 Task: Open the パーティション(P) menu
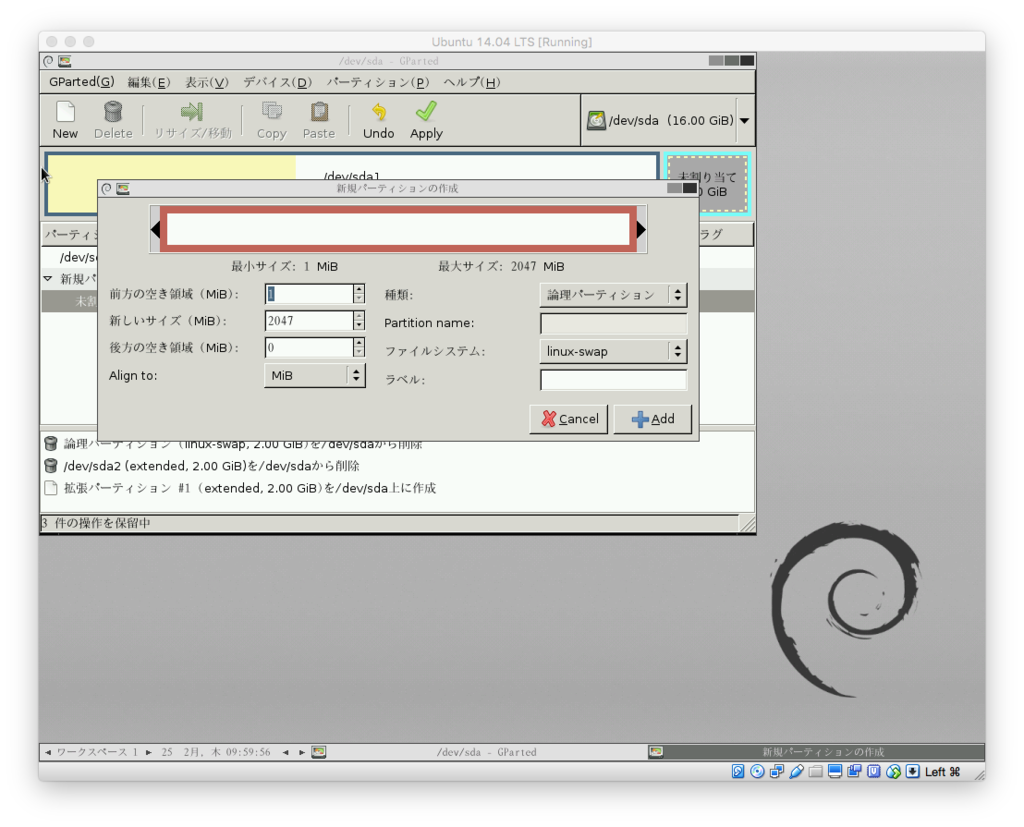pyautogui.click(x=377, y=82)
